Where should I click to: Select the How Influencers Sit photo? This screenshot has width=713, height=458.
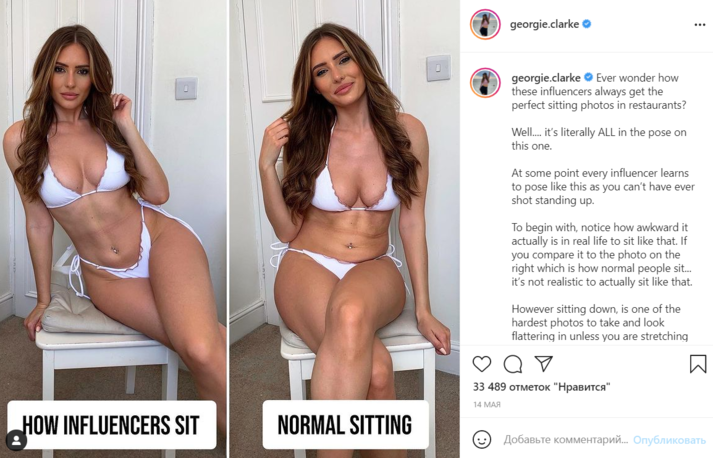(113, 229)
